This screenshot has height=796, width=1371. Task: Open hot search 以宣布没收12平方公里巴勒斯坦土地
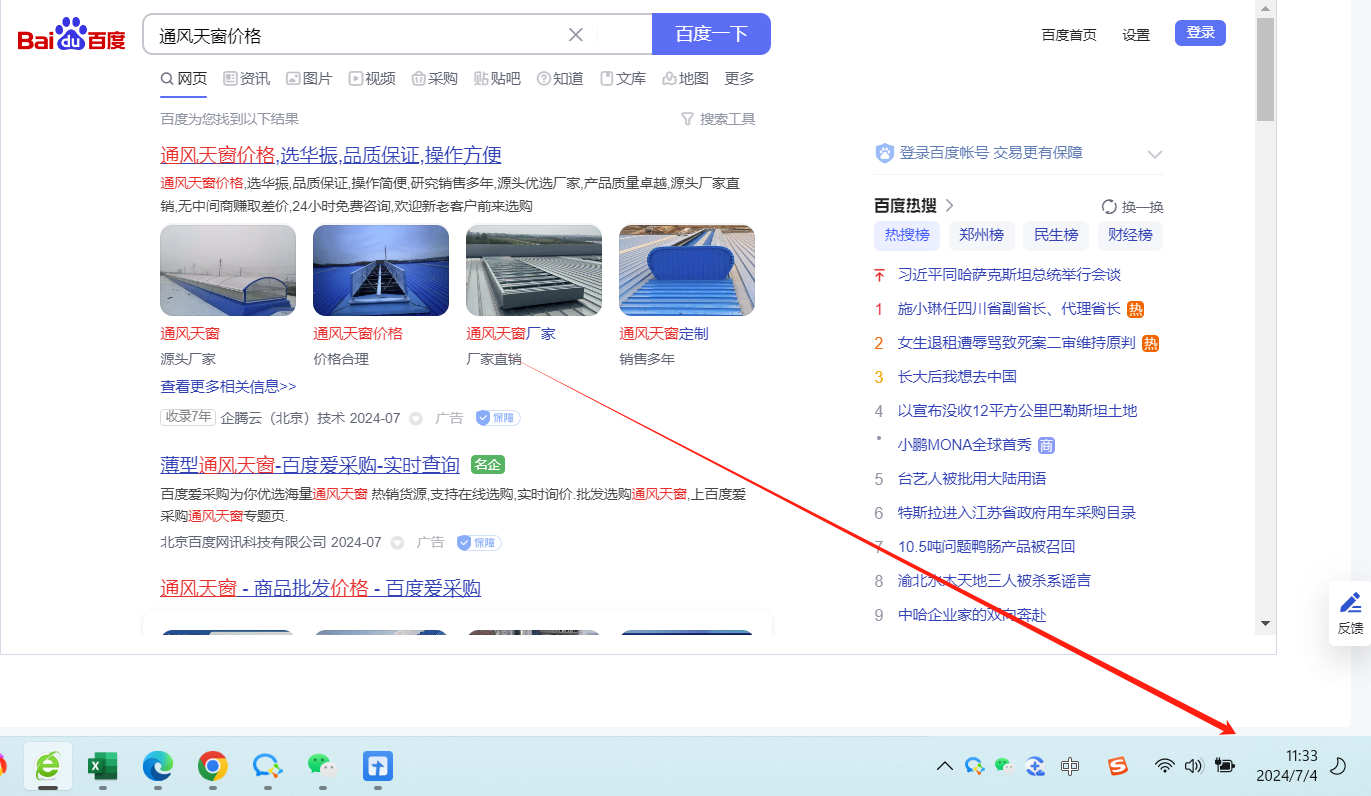[1018, 411]
